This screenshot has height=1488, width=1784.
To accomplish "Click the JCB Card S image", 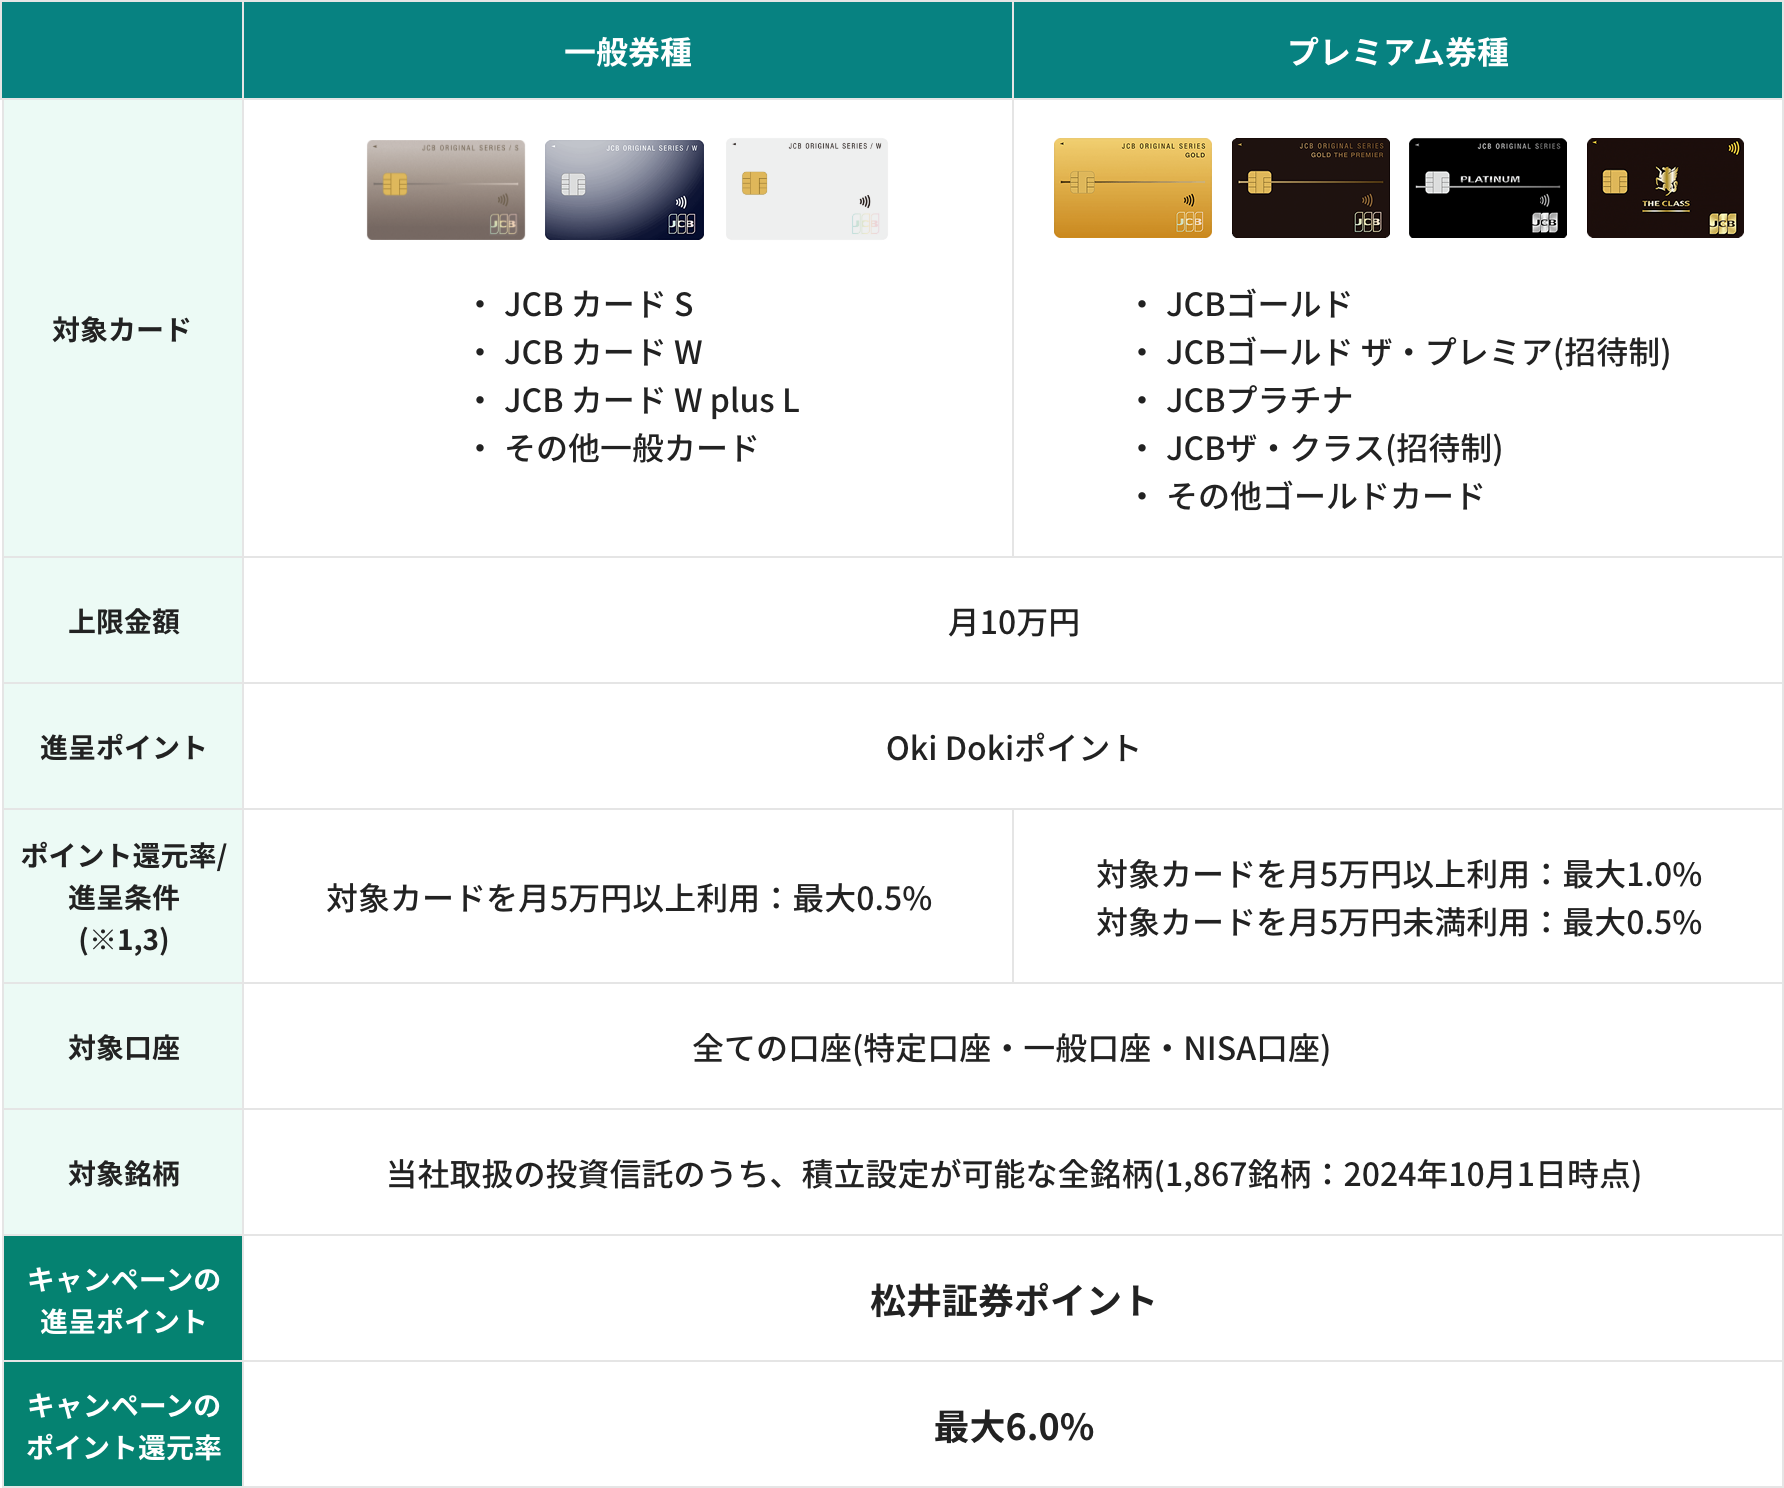I will coord(446,190).
